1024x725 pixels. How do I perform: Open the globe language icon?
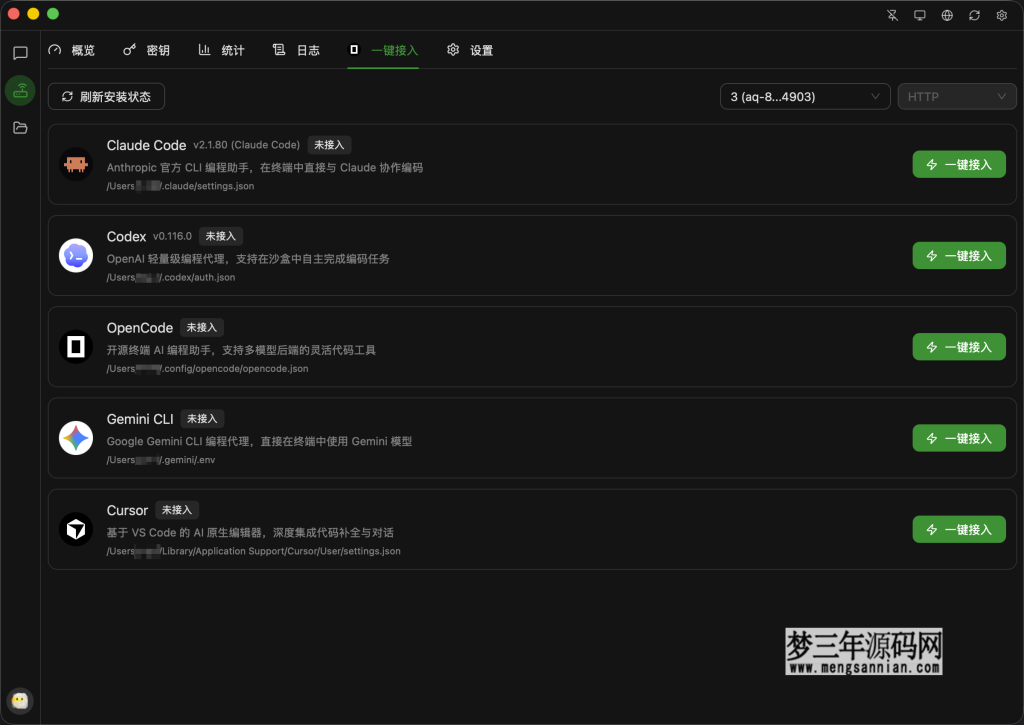[x=947, y=15]
